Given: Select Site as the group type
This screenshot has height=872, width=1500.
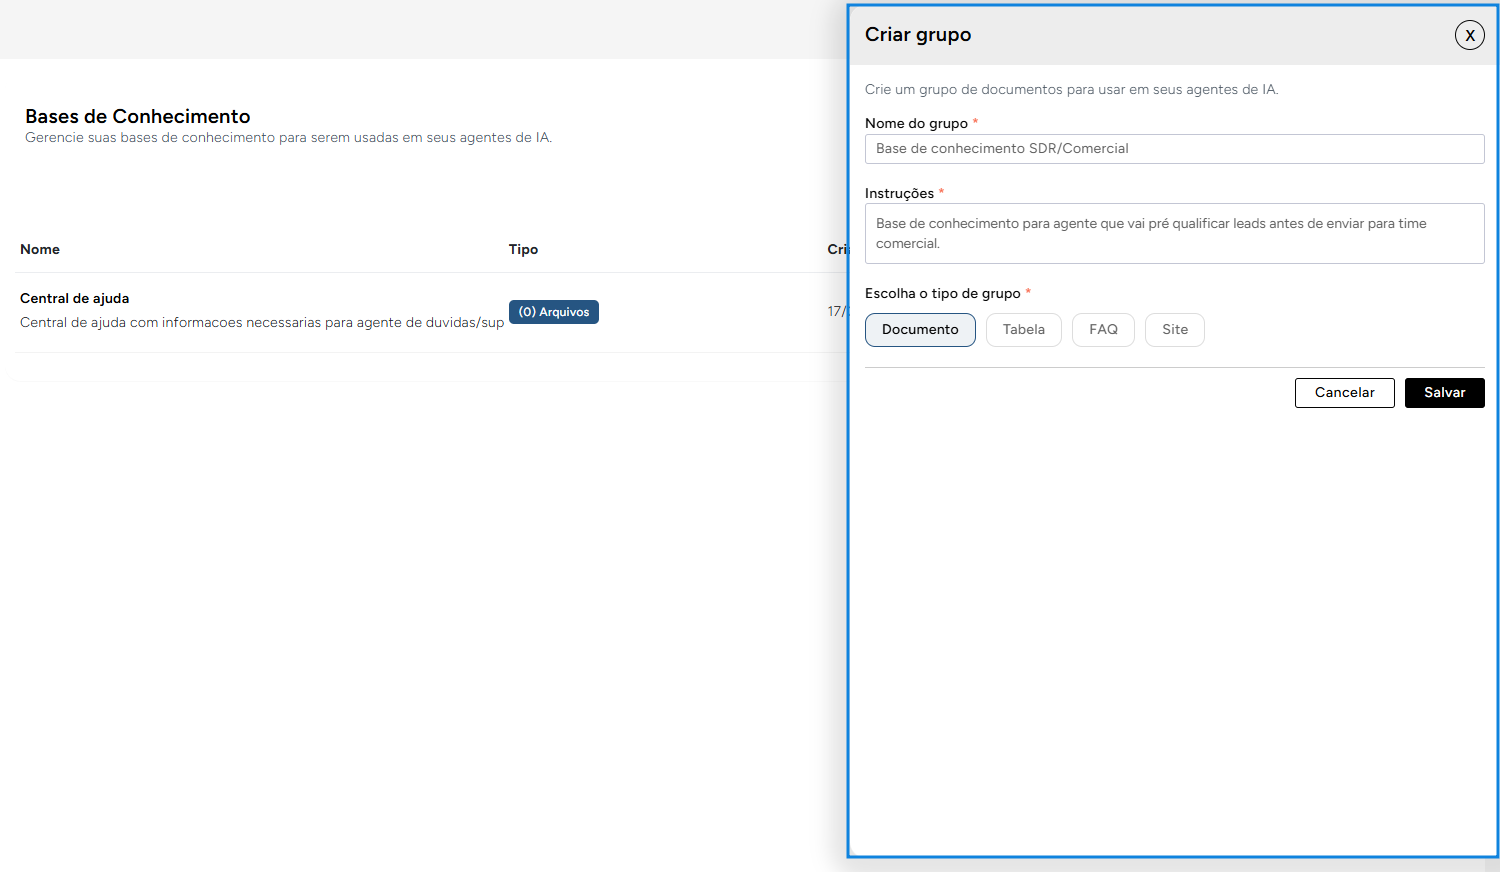Looking at the screenshot, I should tap(1175, 330).
